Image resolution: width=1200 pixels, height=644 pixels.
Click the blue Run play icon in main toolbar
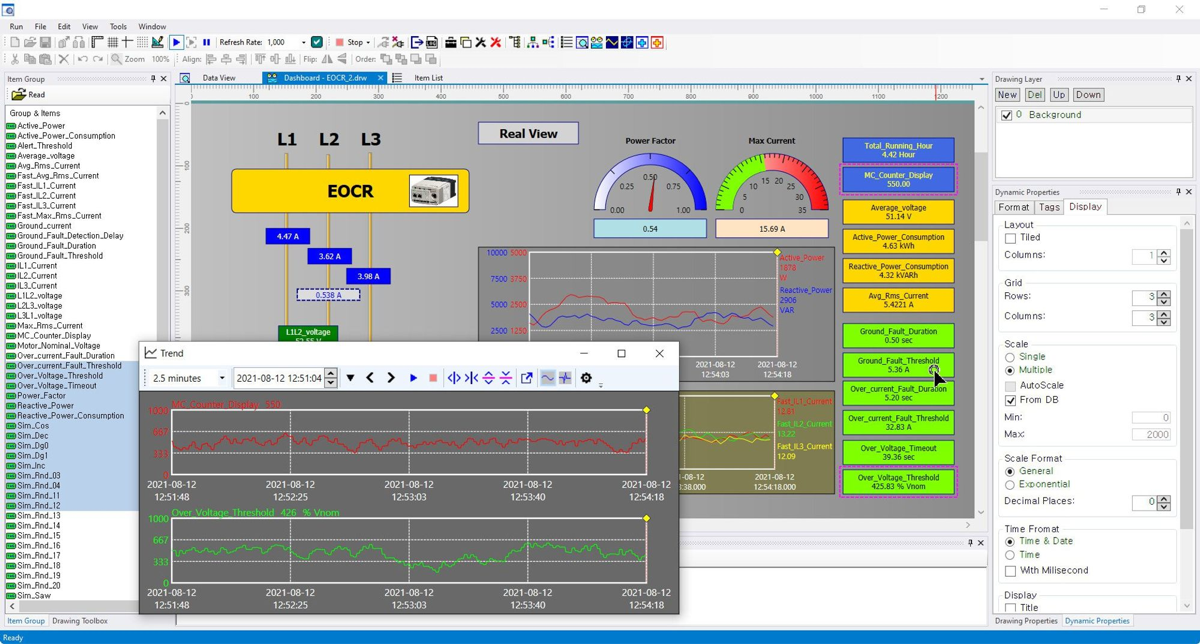pos(176,42)
